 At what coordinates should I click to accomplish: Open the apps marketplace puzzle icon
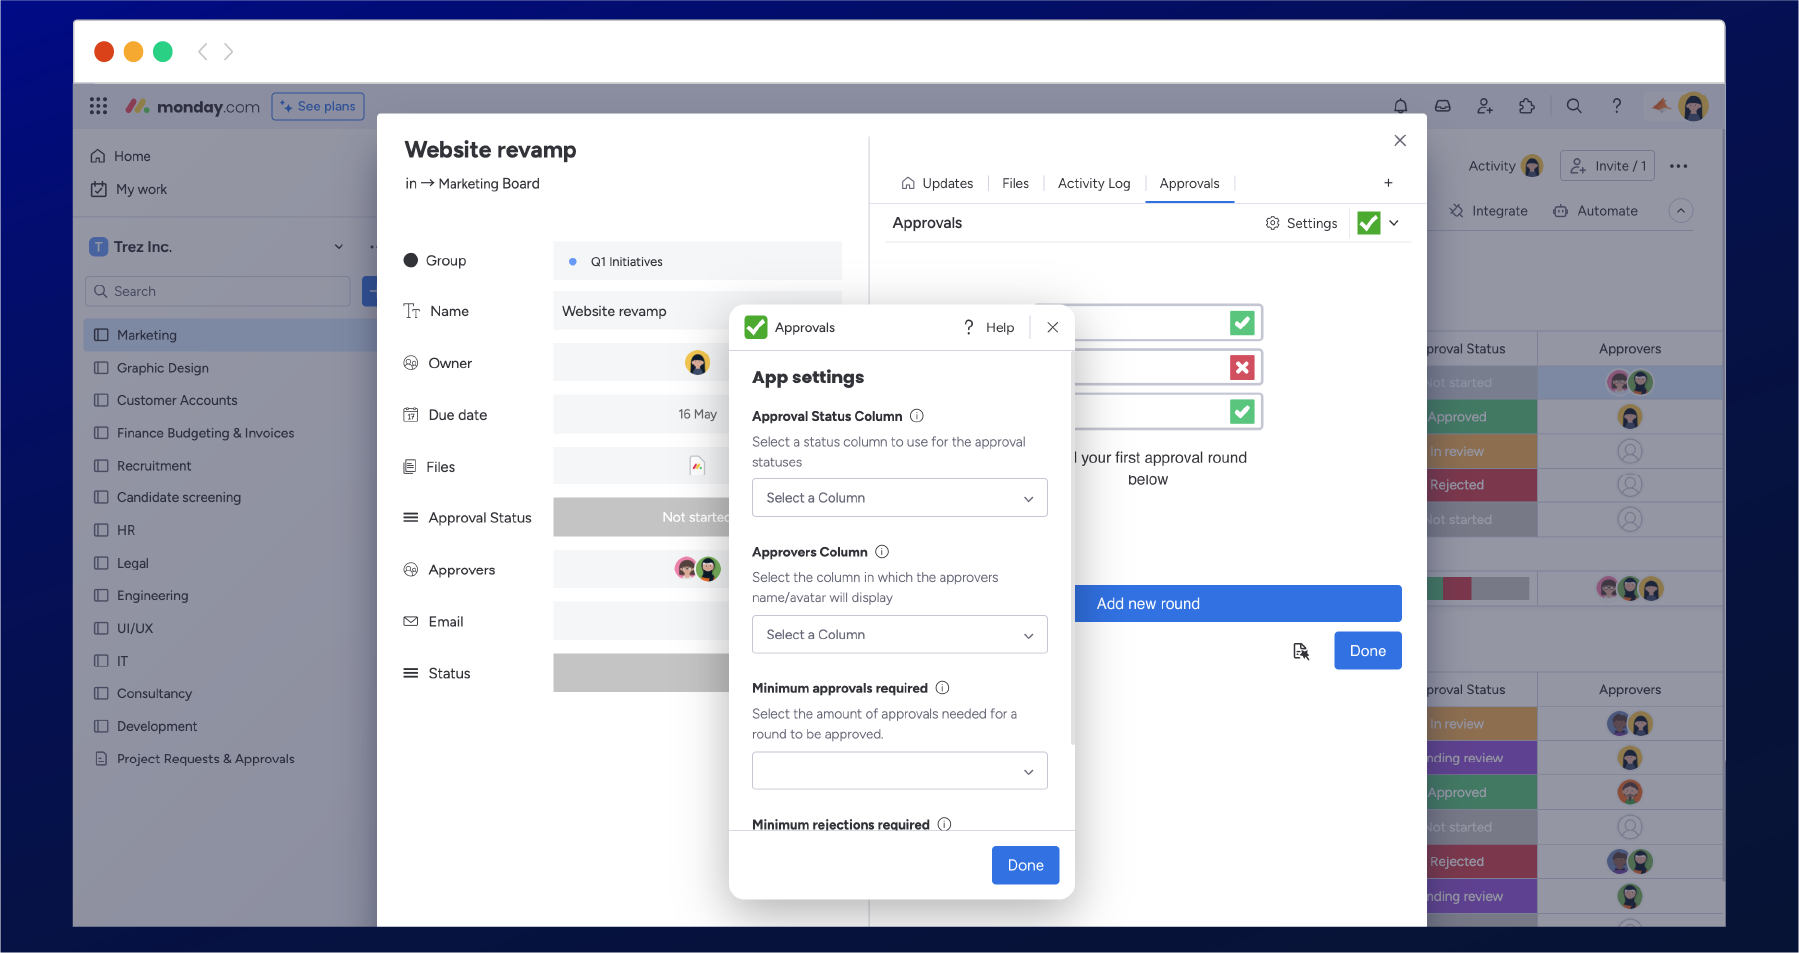pyautogui.click(x=1527, y=105)
